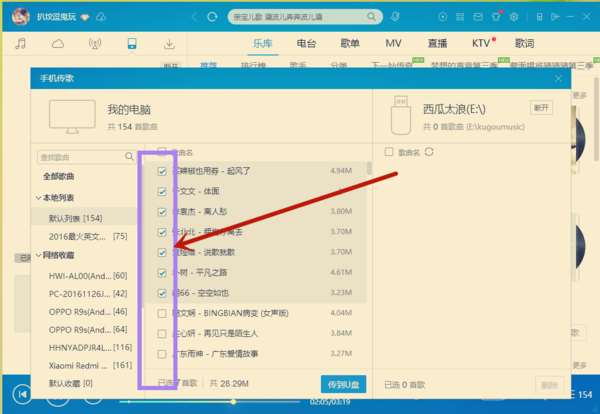This screenshot has width=600, height=414.
Task: Disconnect the 西瓜大浪(E:\) USB drive
Action: 541,108
